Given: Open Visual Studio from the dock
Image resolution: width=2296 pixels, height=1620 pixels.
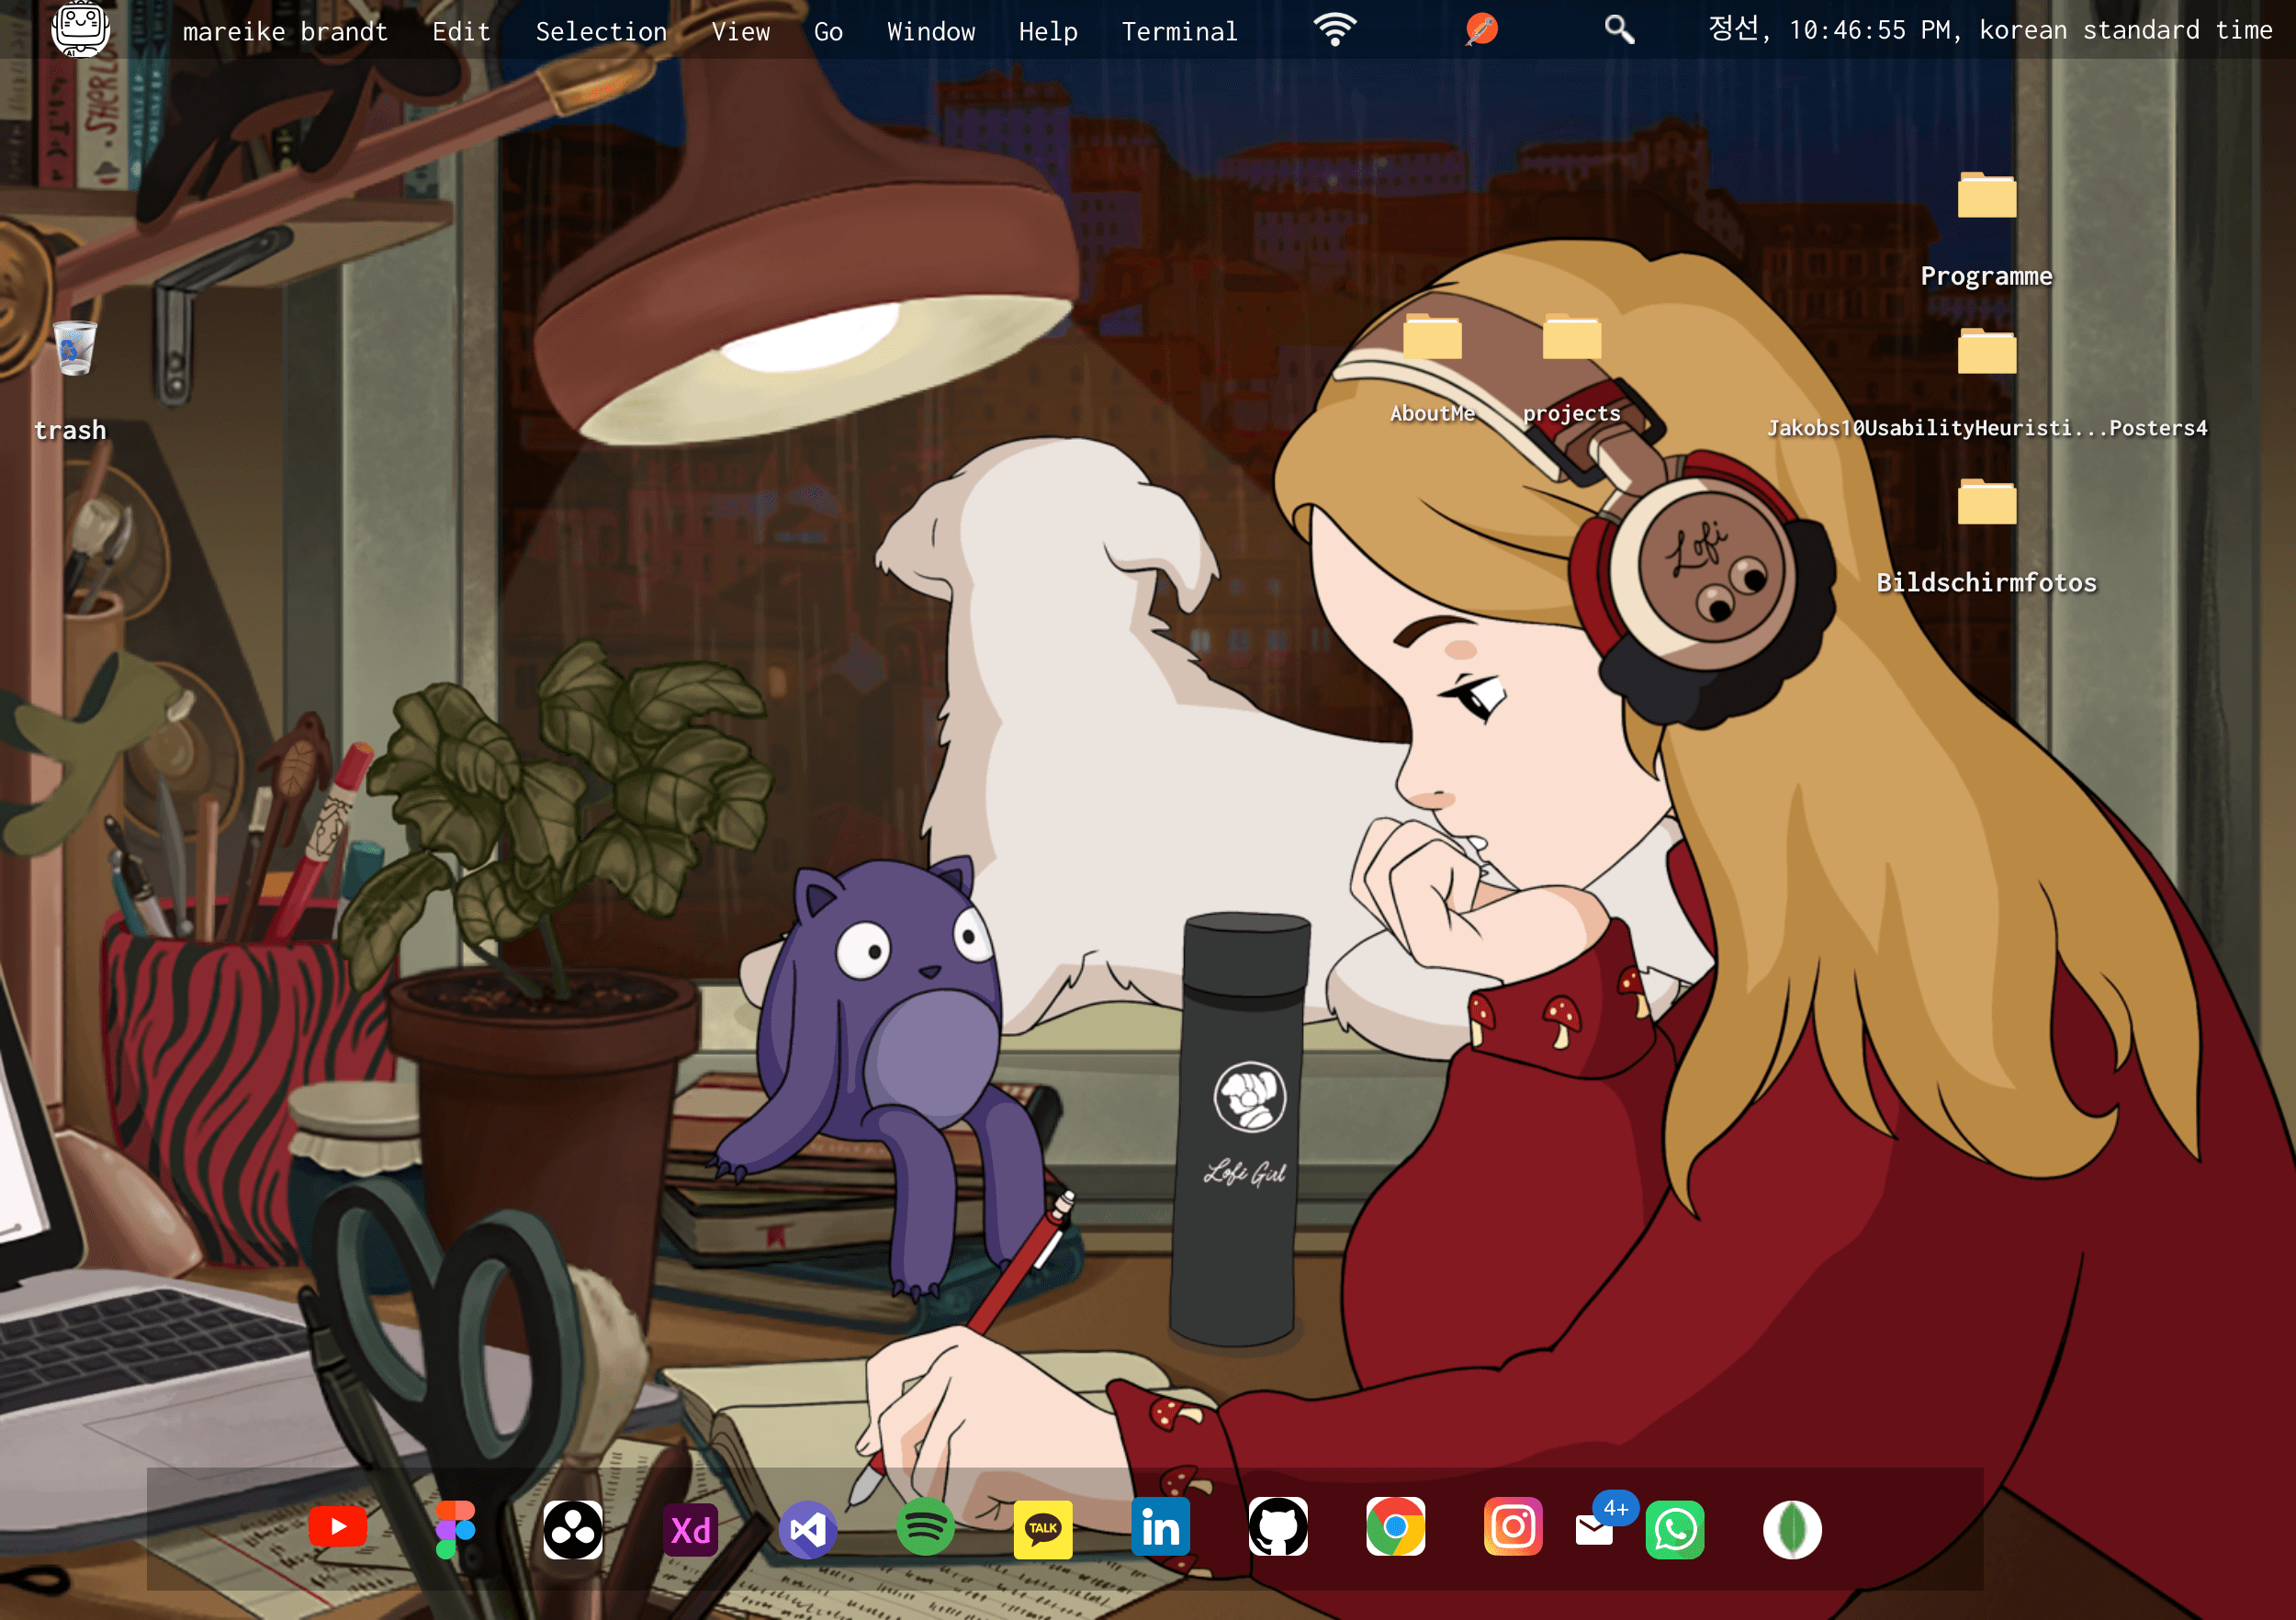Looking at the screenshot, I should click(808, 1529).
